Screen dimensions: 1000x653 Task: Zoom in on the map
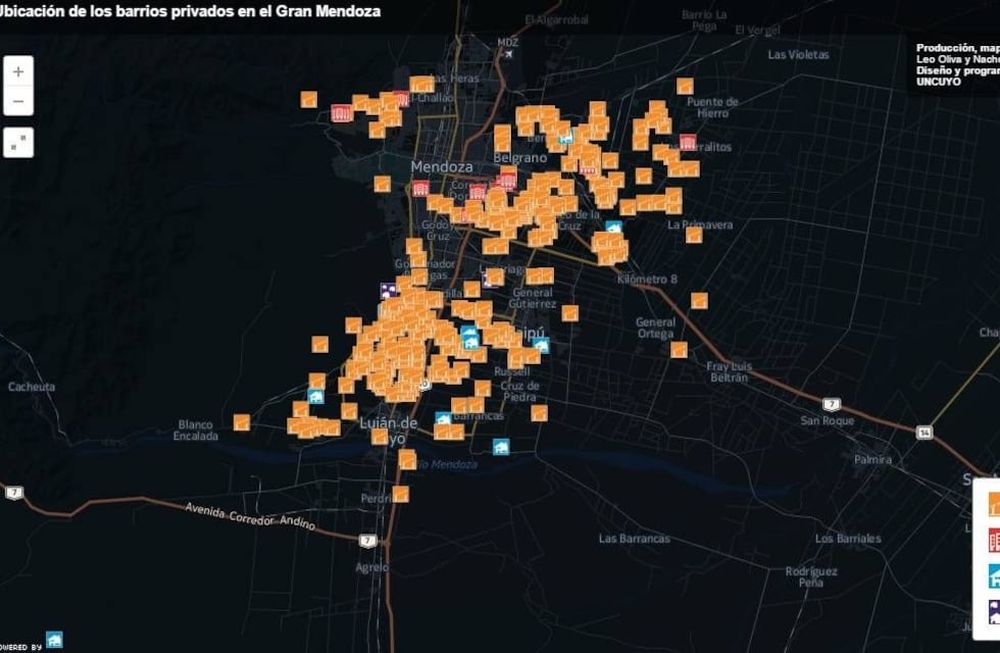pos(16,72)
